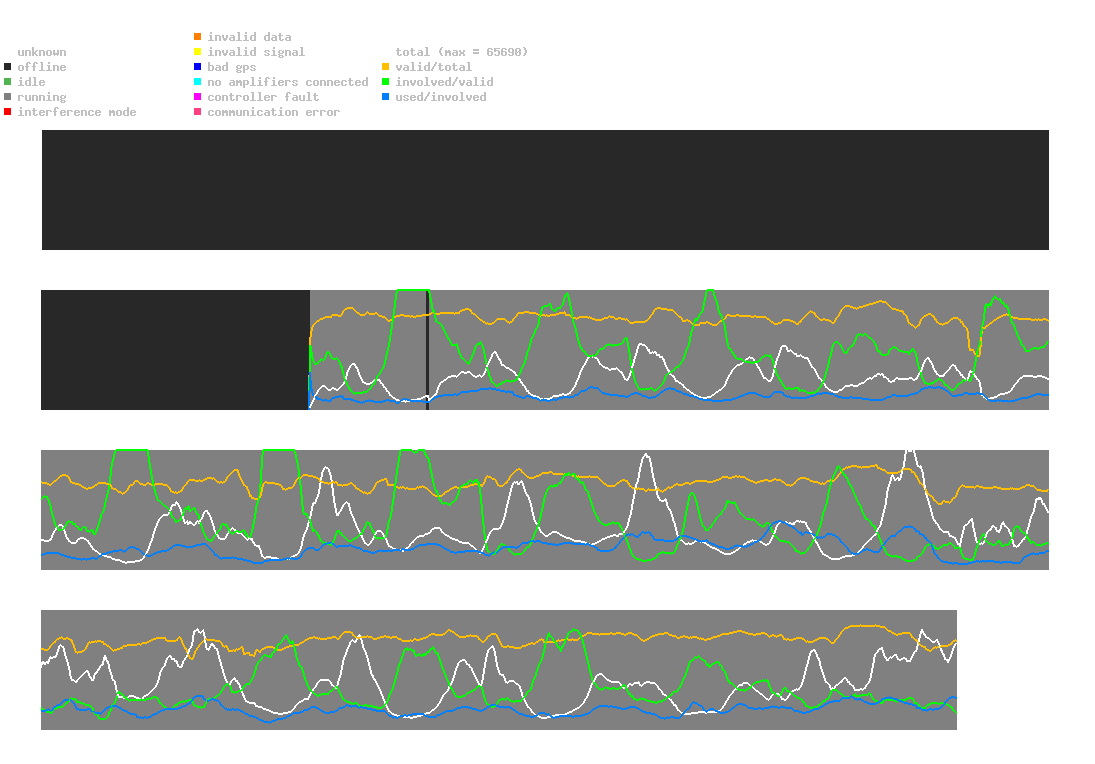This screenshot has width=1095, height=764.
Task: Click the green involved/valid swatch
Action: click(x=385, y=82)
